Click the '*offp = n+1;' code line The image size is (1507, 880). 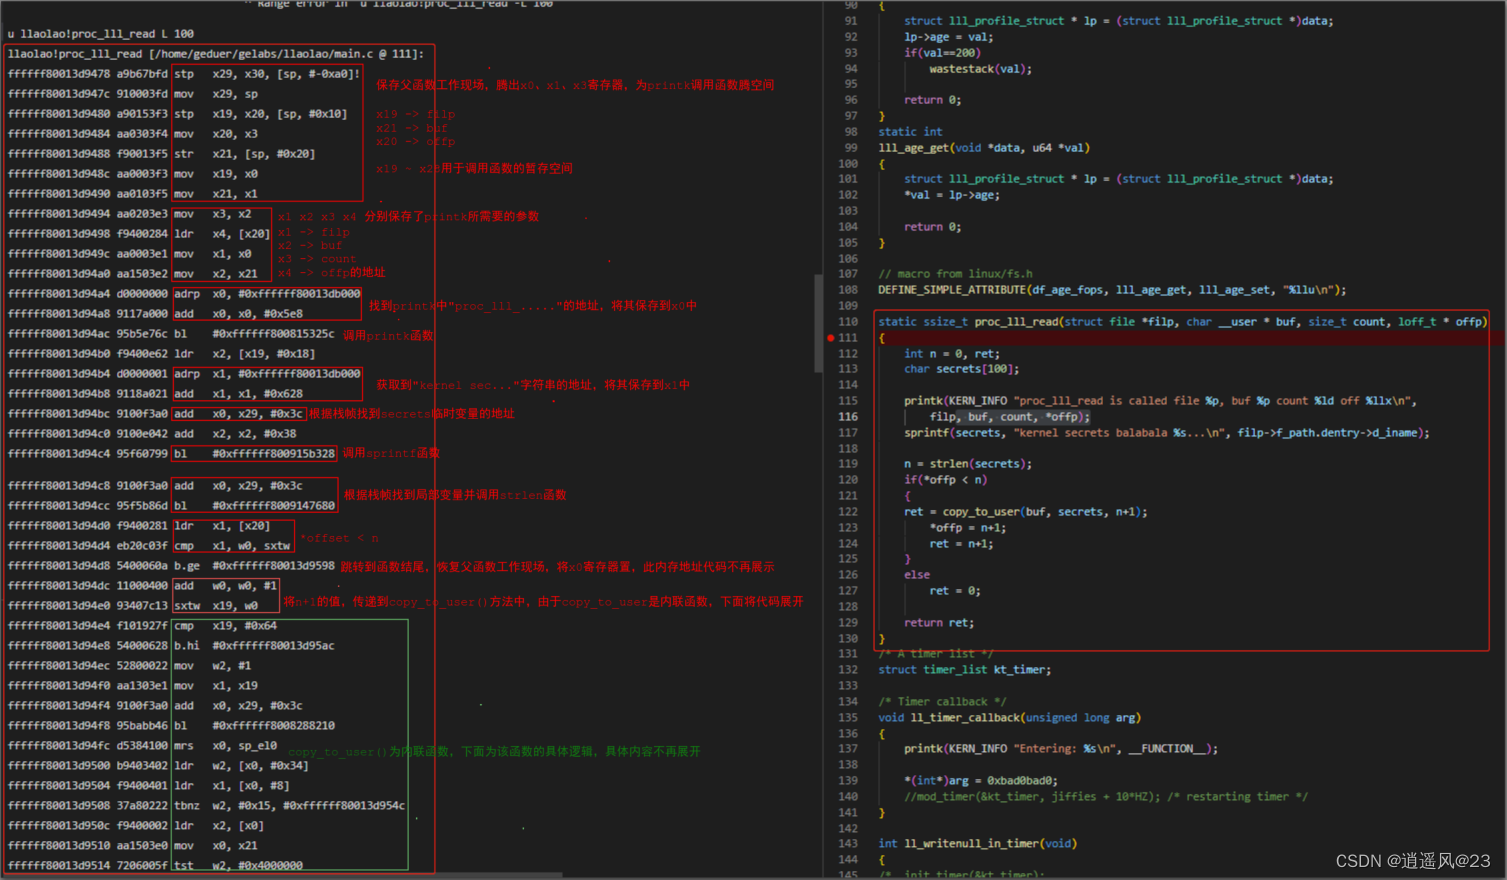click(967, 528)
